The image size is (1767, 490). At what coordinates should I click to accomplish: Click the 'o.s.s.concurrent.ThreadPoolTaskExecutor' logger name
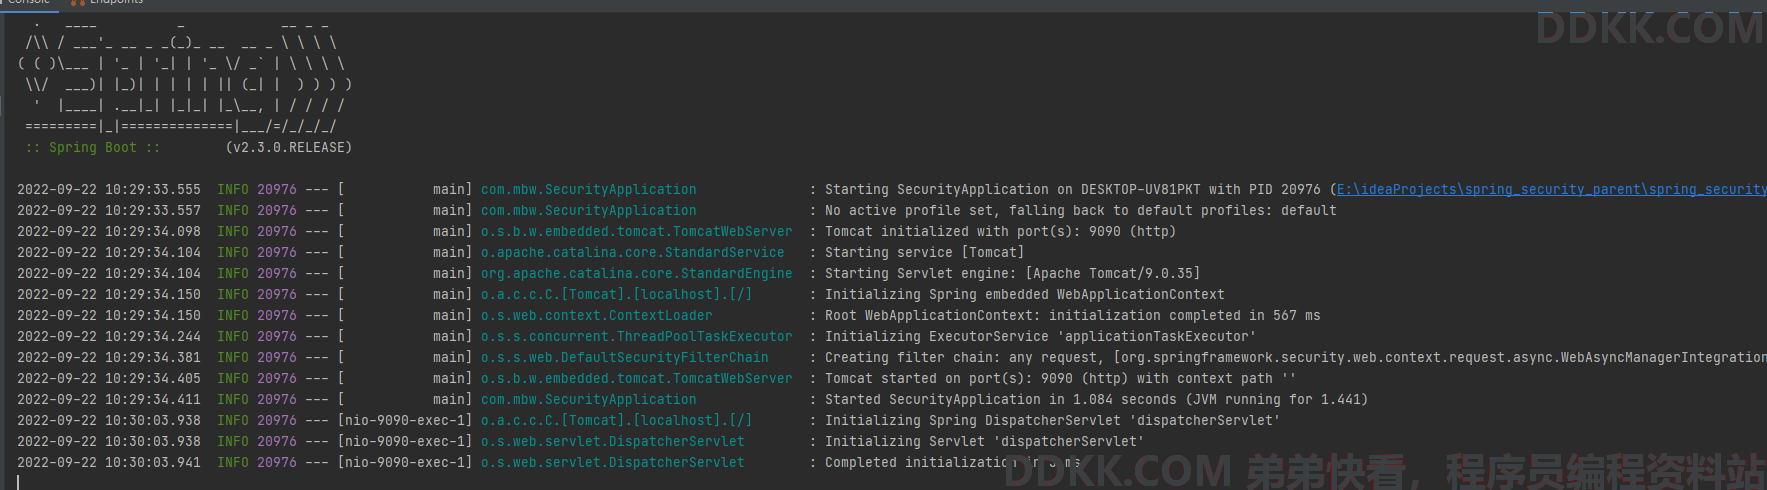point(636,336)
